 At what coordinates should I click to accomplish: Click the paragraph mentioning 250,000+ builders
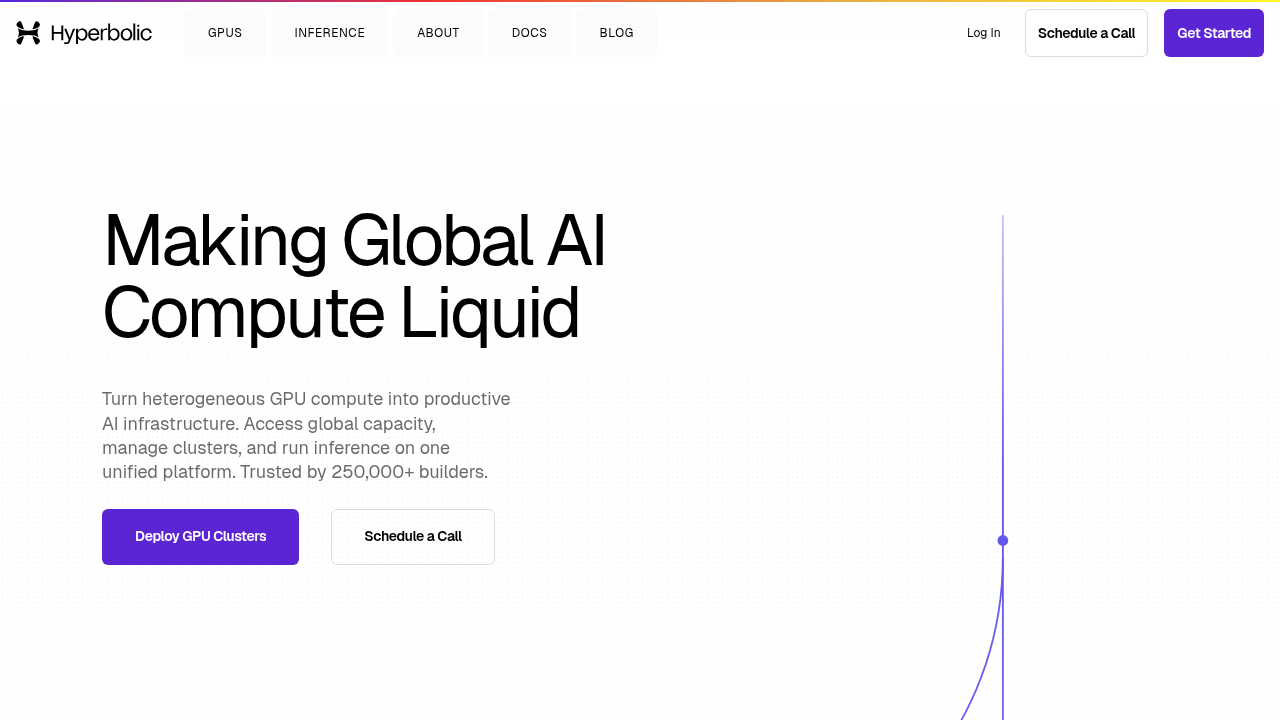point(306,435)
